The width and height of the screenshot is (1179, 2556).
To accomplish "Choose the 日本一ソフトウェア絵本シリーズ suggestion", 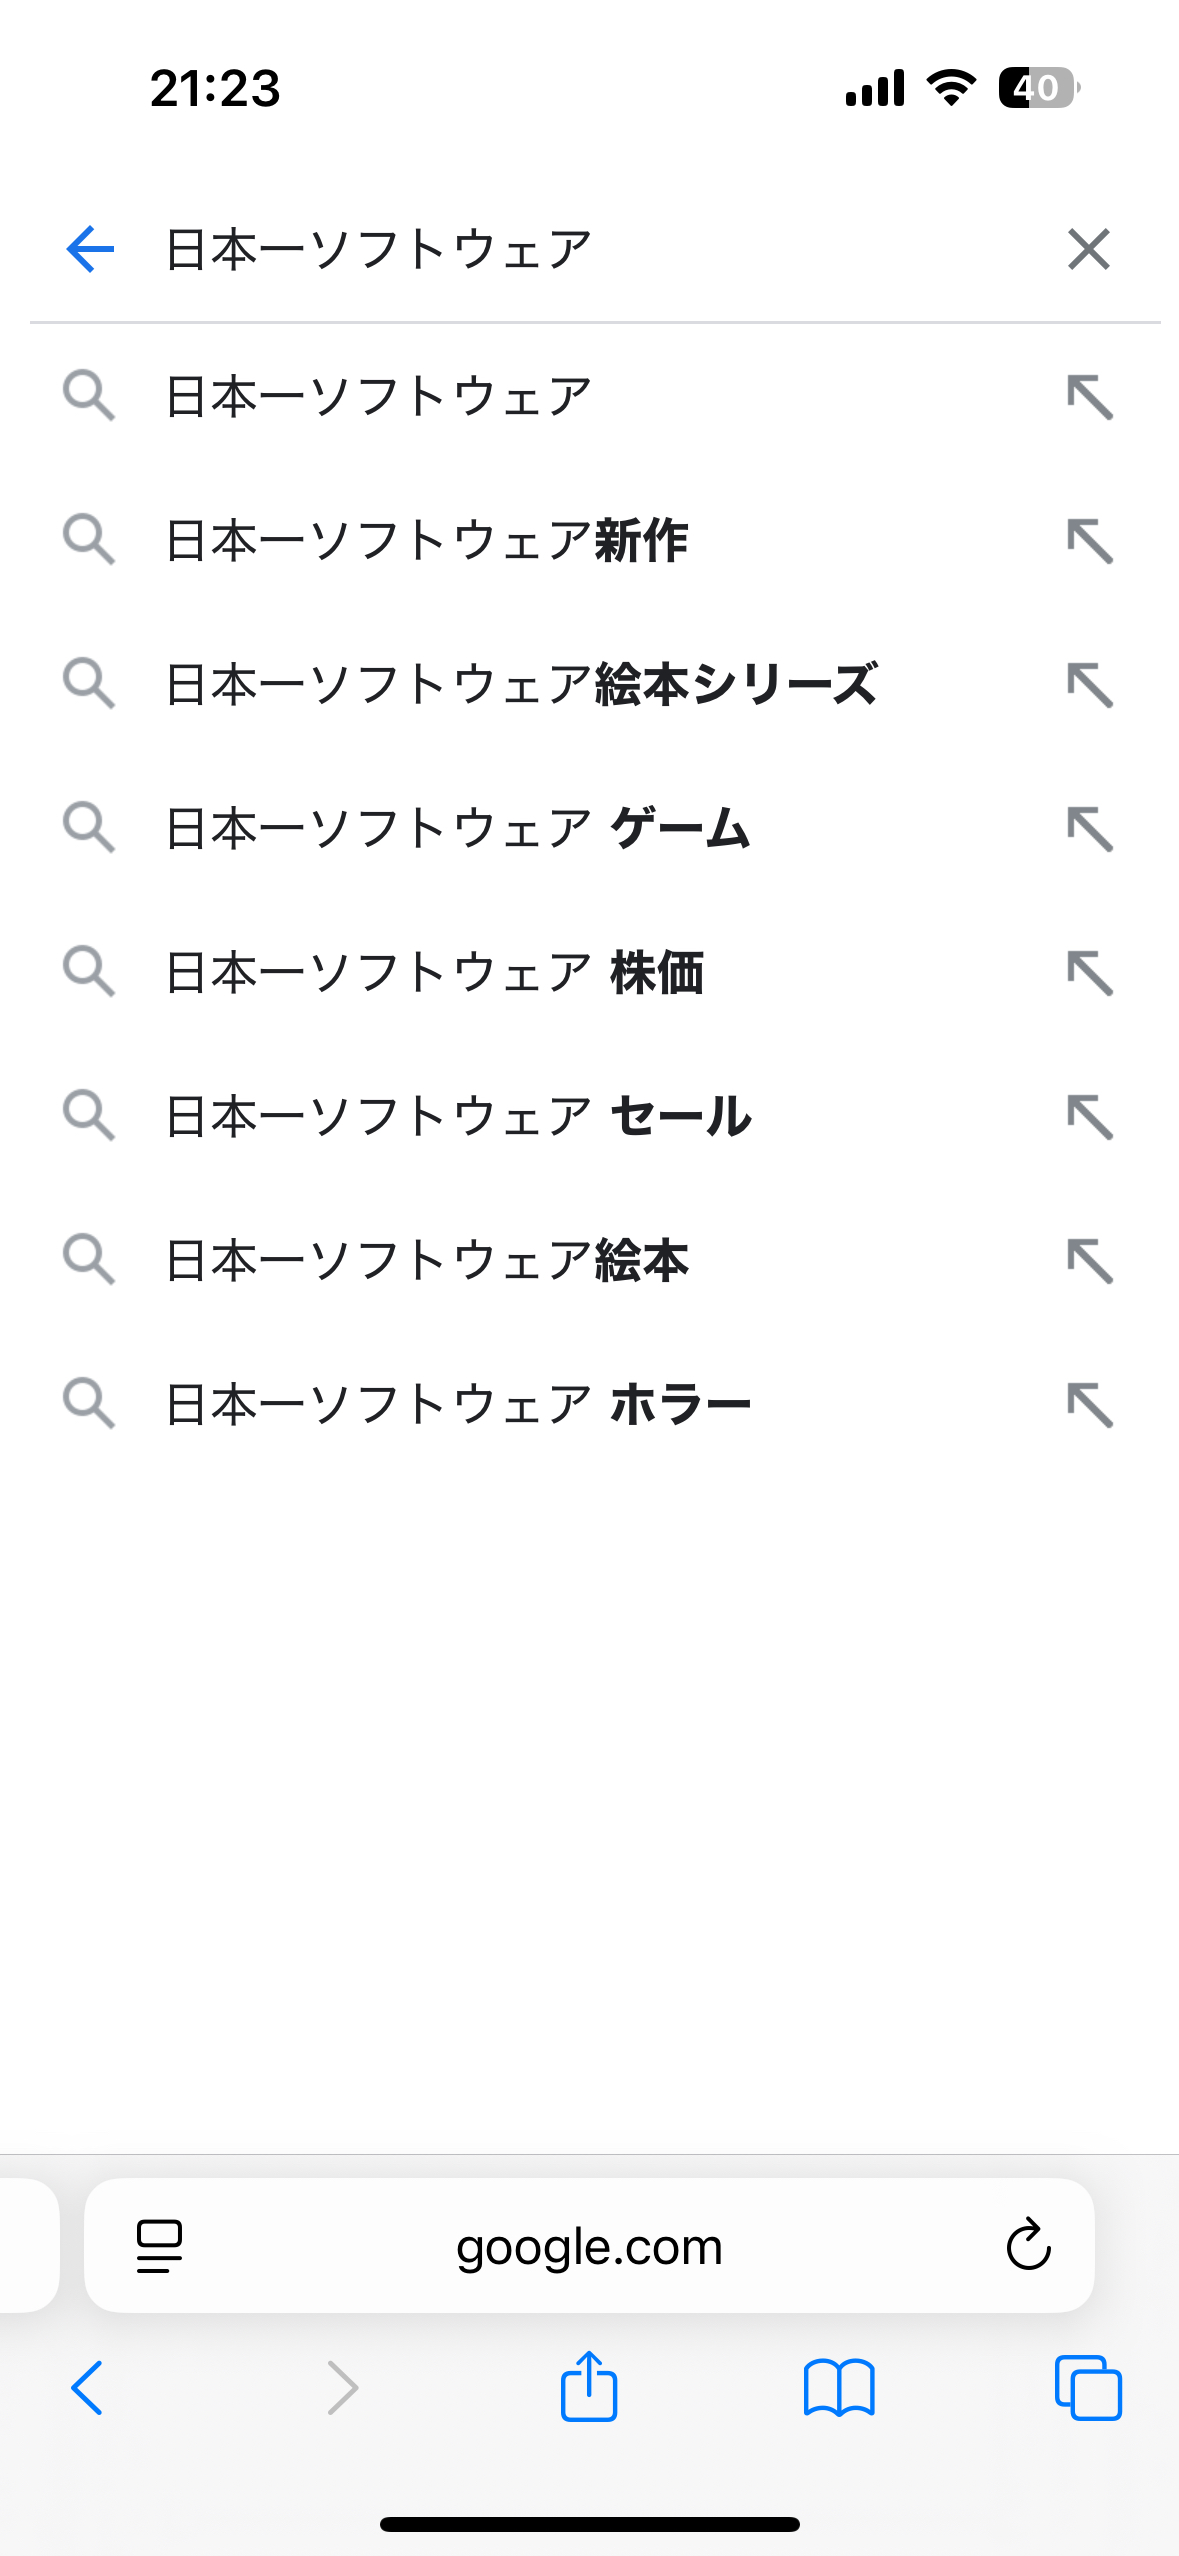I will (x=521, y=685).
